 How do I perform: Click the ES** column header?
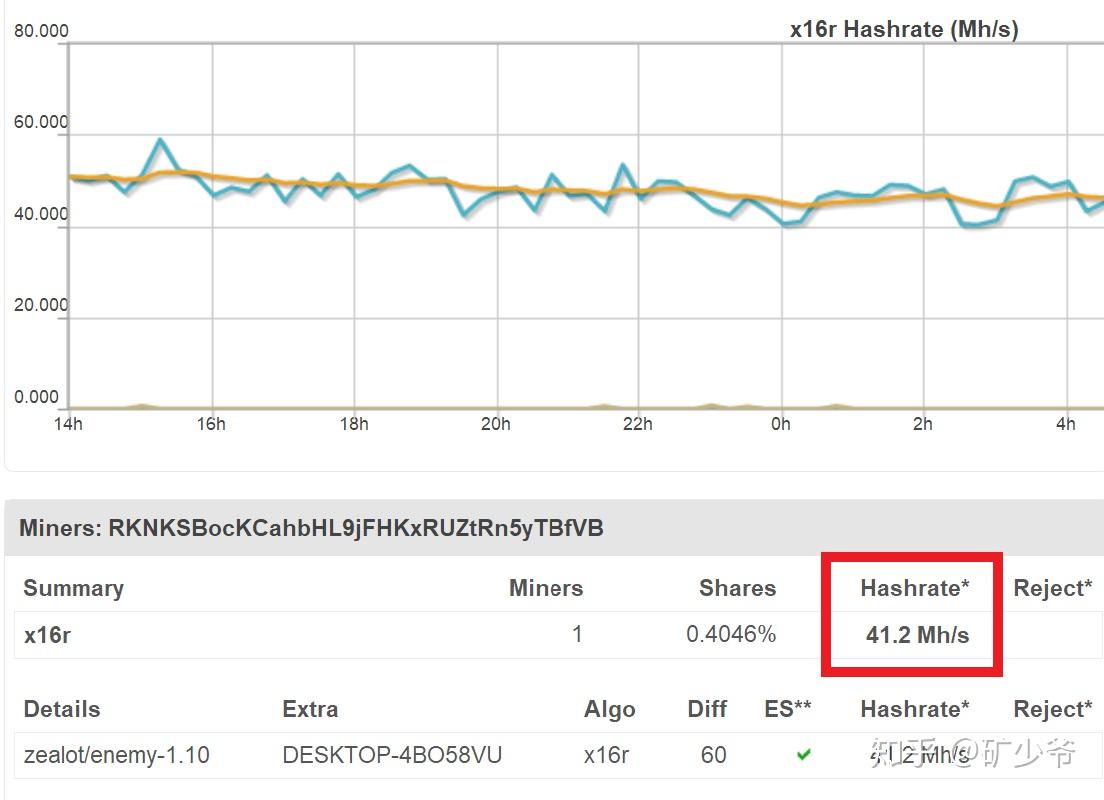788,709
